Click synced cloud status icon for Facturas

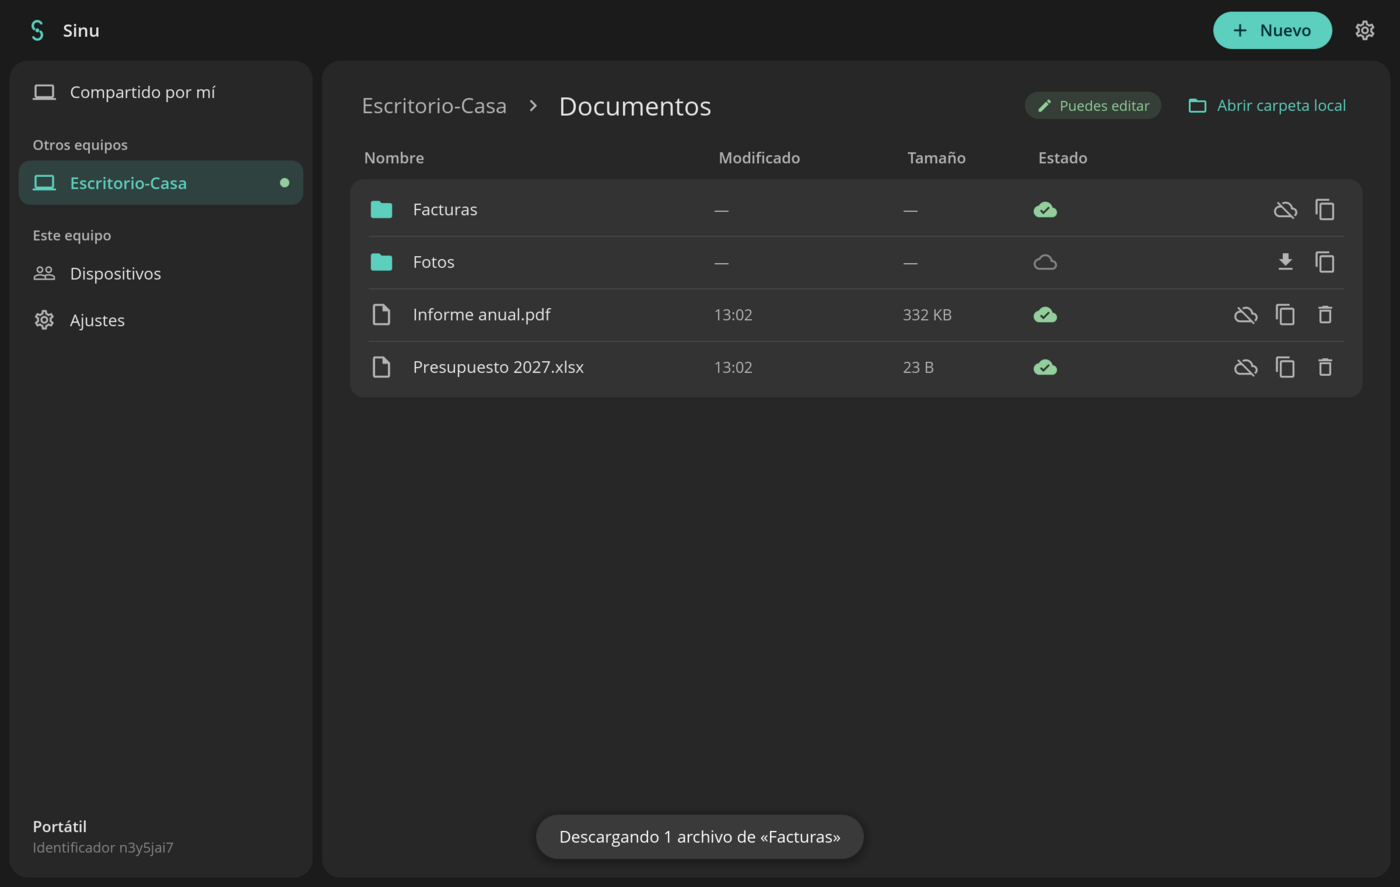click(x=1045, y=210)
